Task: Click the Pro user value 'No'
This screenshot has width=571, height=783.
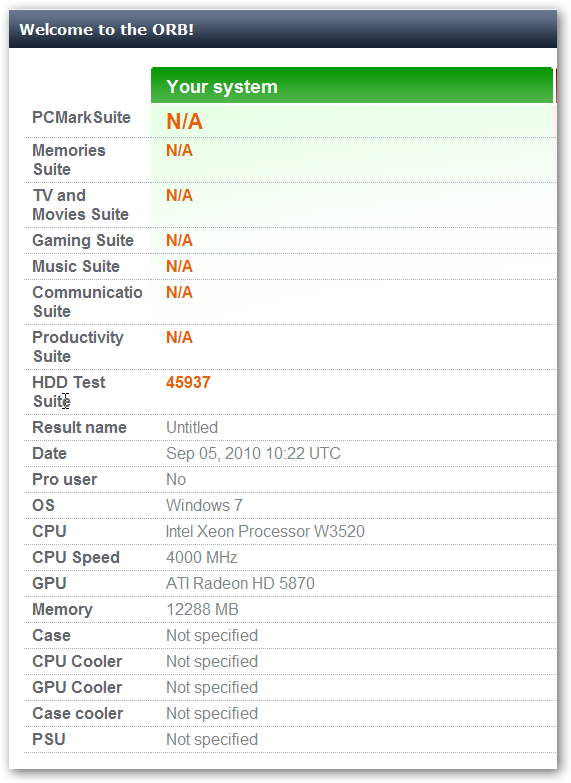Action: point(176,479)
